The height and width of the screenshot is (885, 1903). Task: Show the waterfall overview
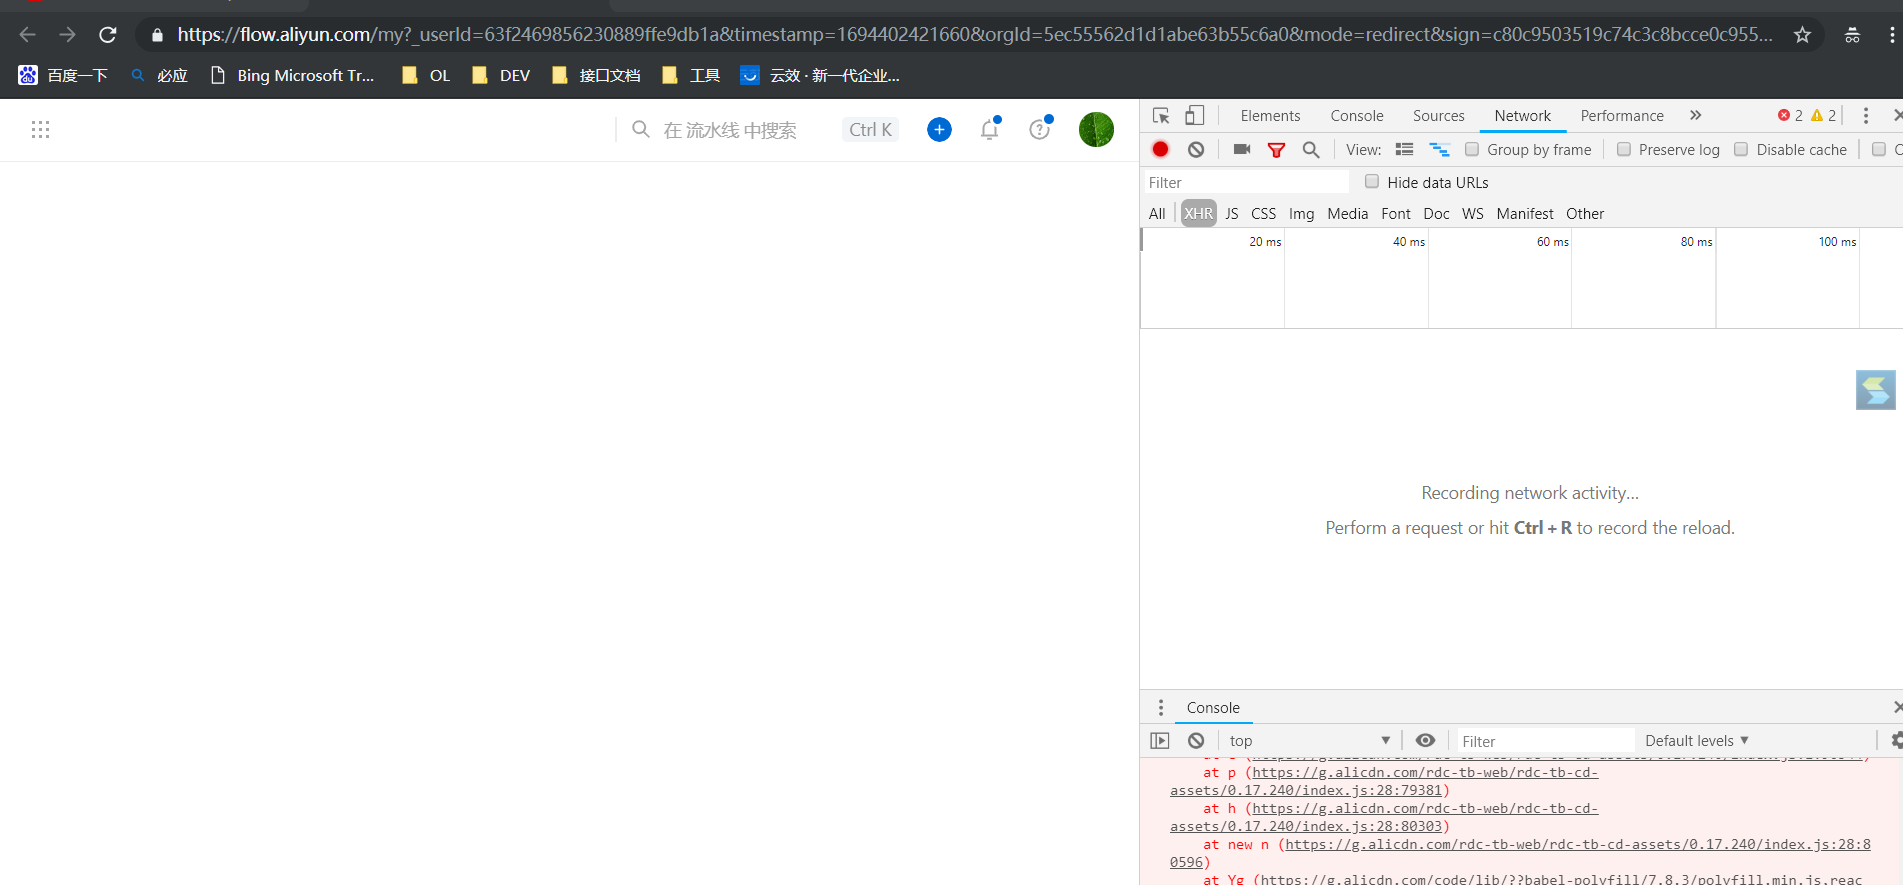(1439, 149)
